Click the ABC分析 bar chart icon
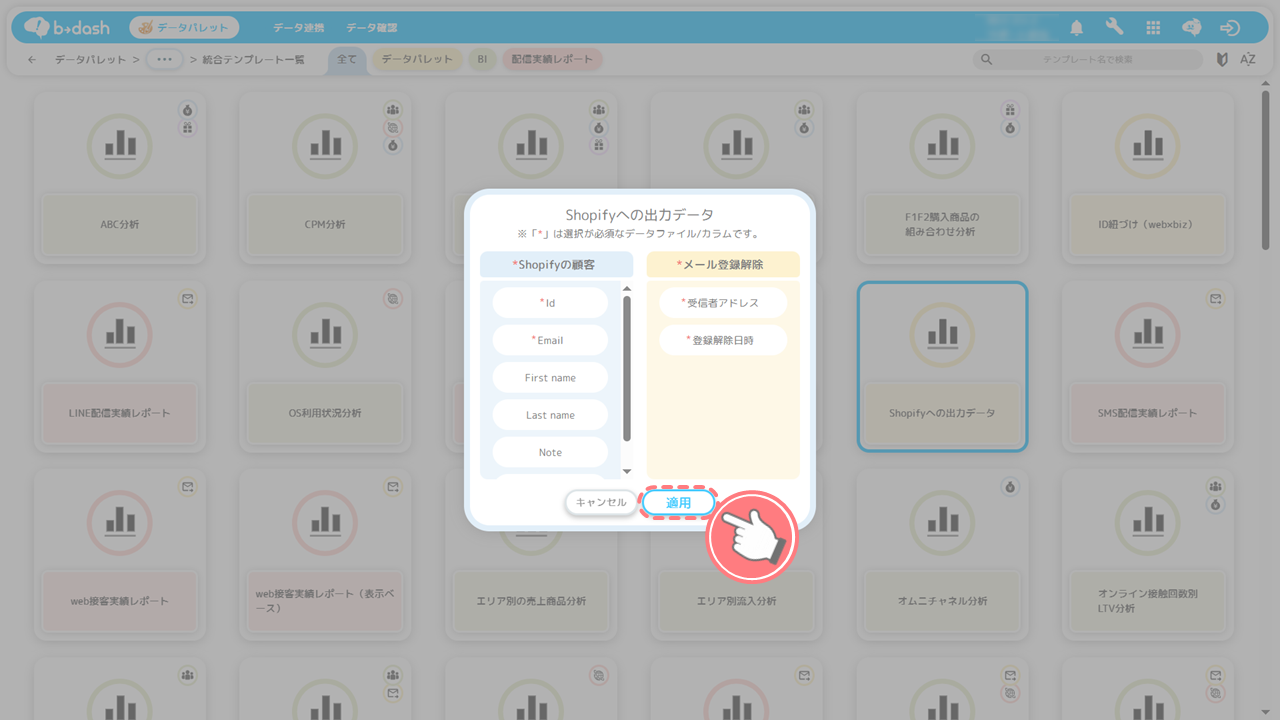Viewport: 1280px width, 720px height. 120,146
